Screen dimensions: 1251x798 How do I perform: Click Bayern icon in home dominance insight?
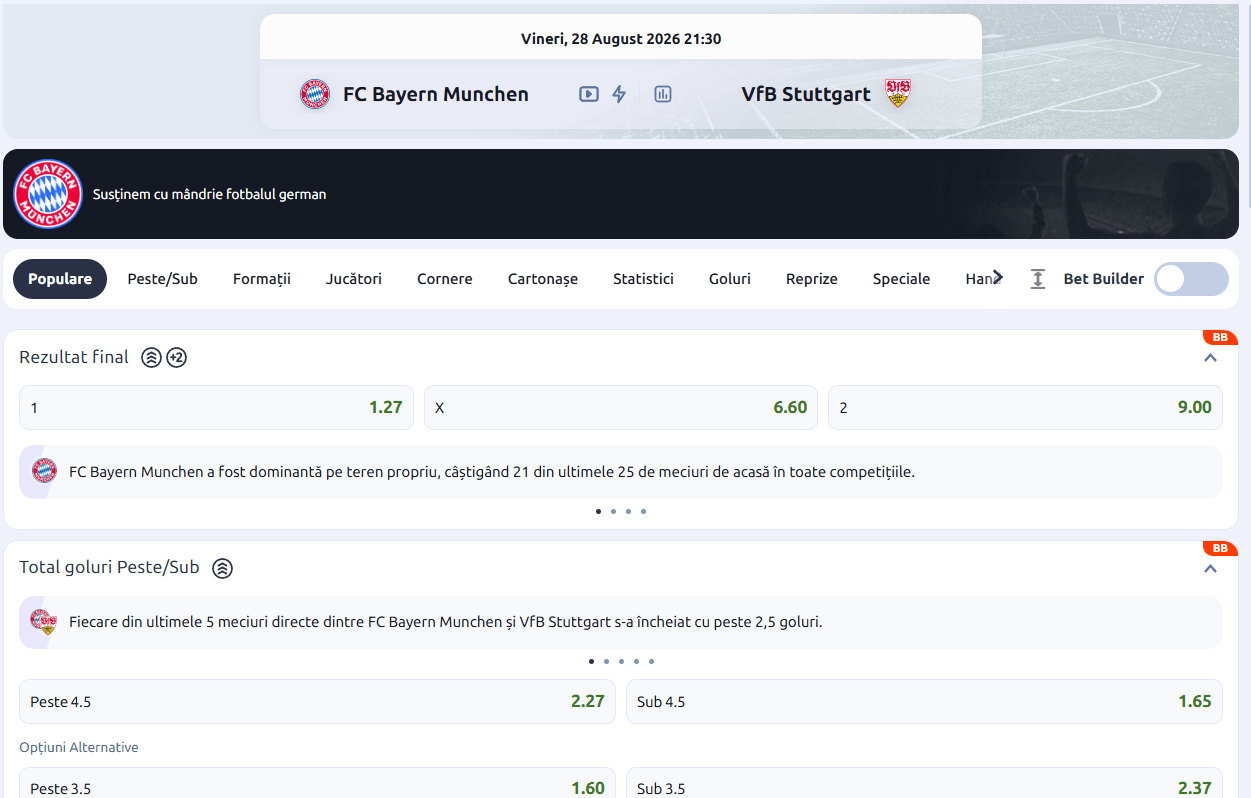pos(44,471)
